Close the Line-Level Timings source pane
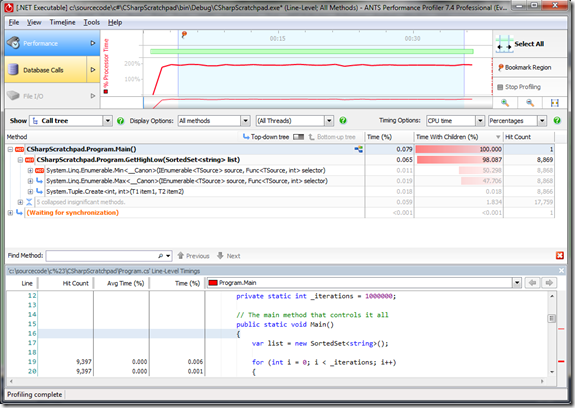575x408 pixels. click(561, 271)
